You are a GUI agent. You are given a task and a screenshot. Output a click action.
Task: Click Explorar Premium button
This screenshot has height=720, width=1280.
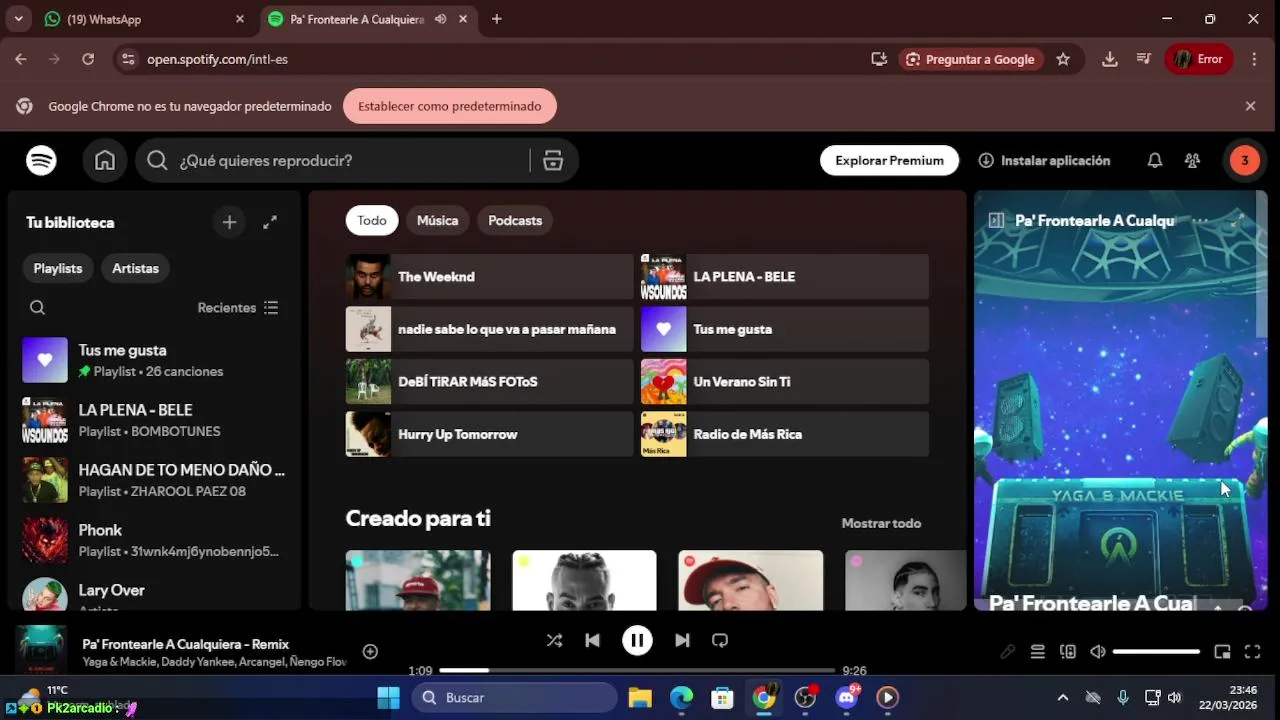tap(889, 160)
